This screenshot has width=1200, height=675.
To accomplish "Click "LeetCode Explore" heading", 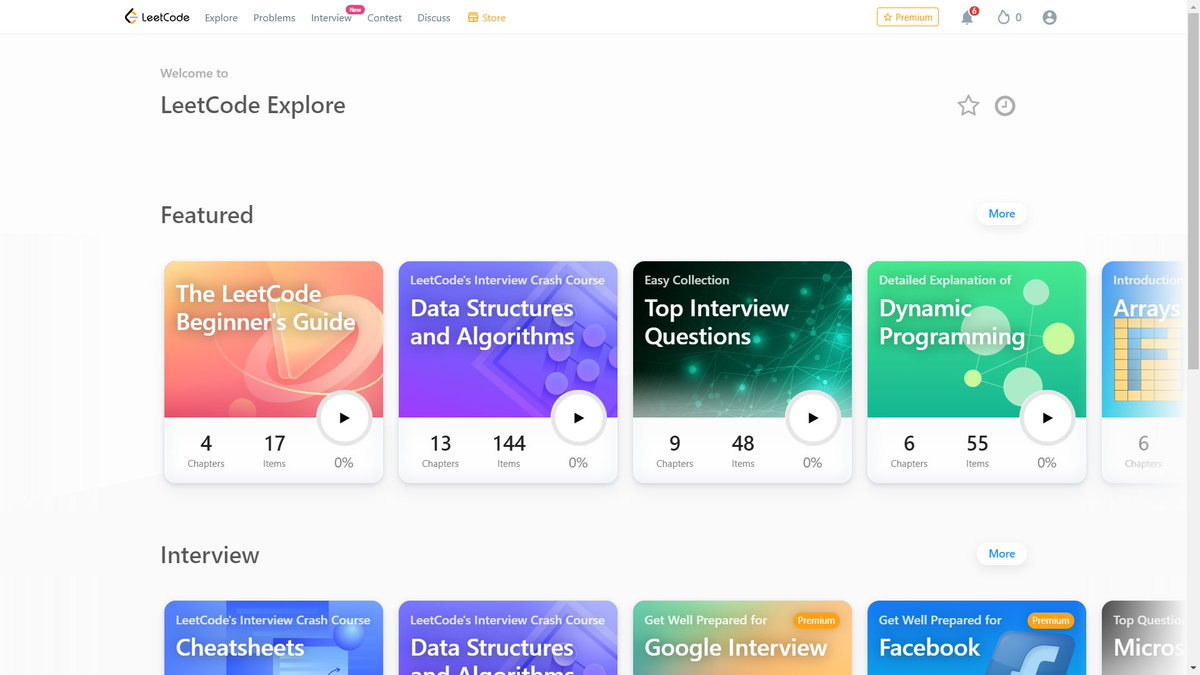I will [x=253, y=105].
